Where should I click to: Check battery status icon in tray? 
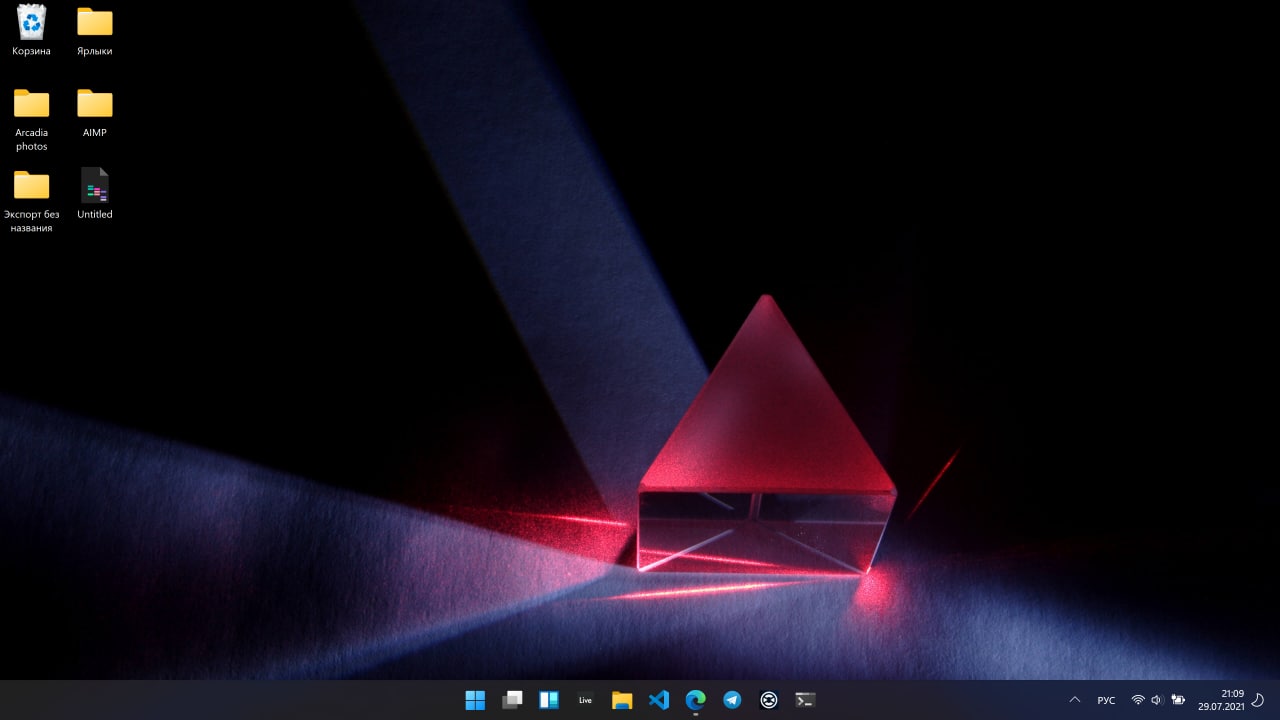tap(1178, 700)
